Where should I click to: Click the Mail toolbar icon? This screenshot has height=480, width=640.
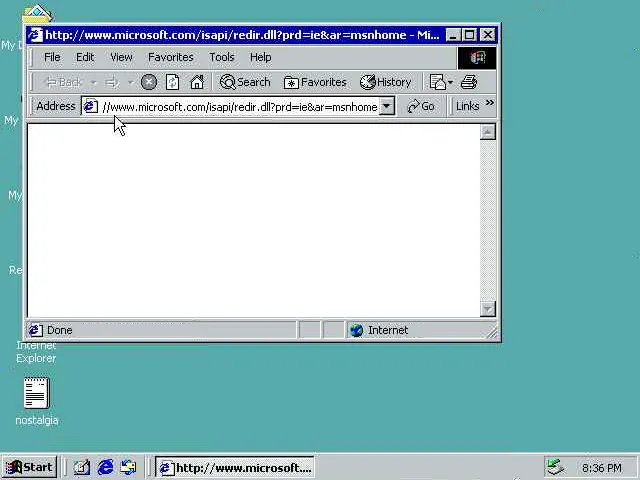point(438,82)
